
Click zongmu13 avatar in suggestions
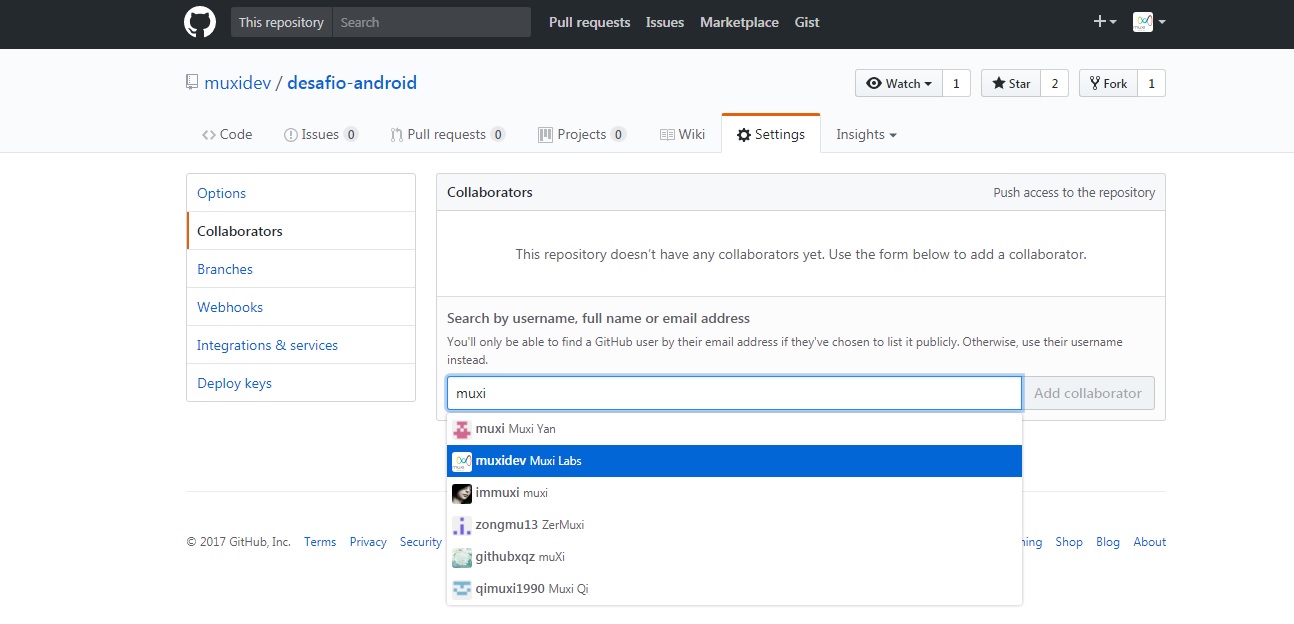coord(462,525)
